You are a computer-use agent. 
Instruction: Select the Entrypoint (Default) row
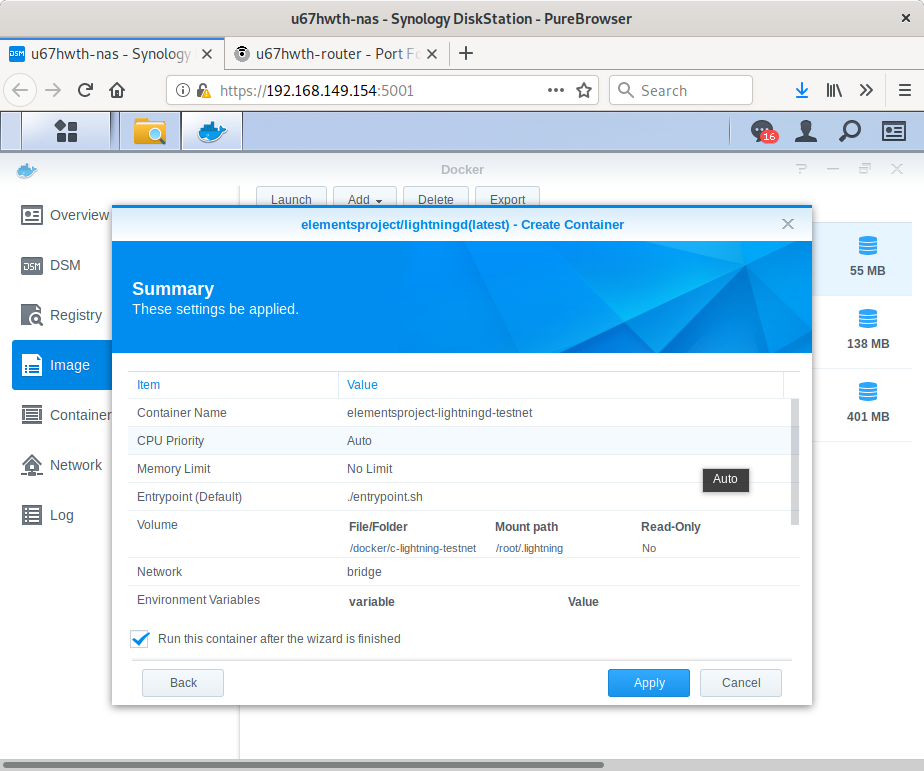pos(460,497)
